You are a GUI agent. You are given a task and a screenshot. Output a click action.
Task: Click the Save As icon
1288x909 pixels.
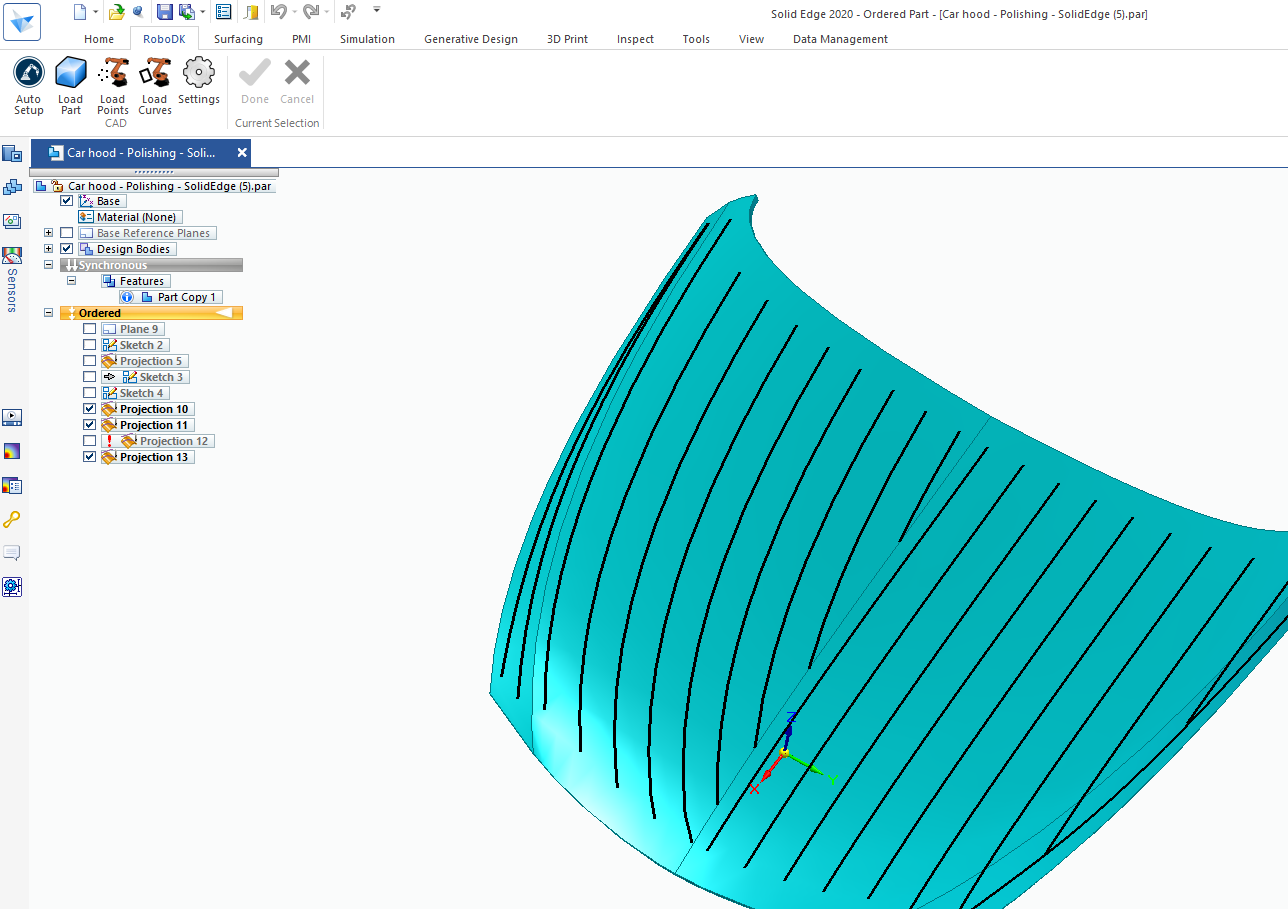point(185,12)
